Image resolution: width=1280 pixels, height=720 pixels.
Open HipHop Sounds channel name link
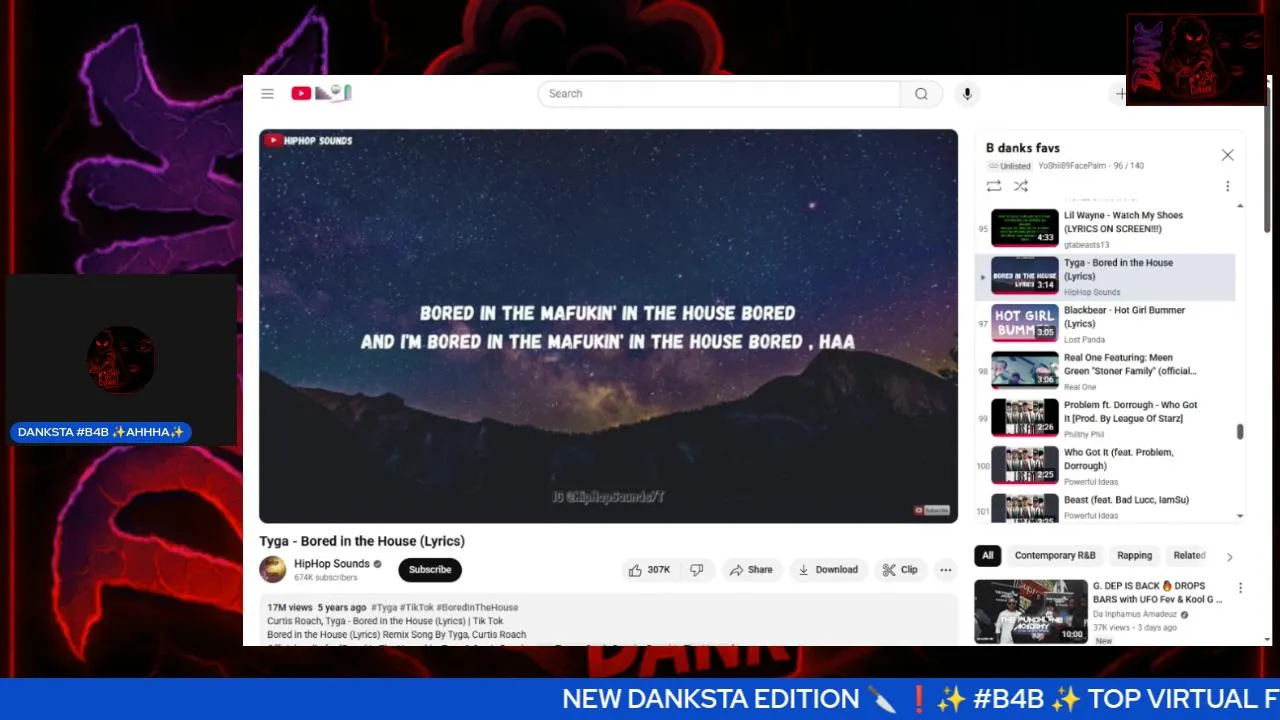(332, 564)
